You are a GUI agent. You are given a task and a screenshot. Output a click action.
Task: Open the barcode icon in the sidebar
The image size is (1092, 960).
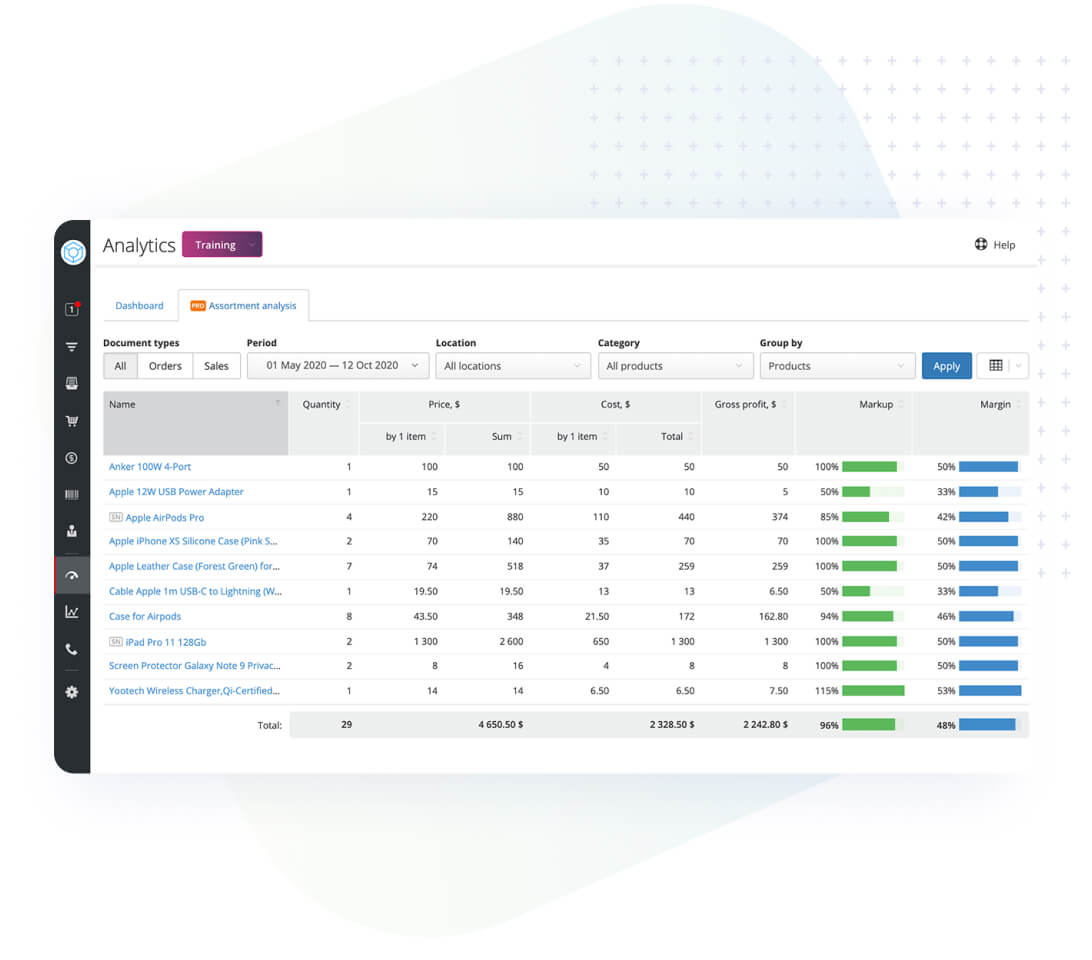[x=72, y=495]
